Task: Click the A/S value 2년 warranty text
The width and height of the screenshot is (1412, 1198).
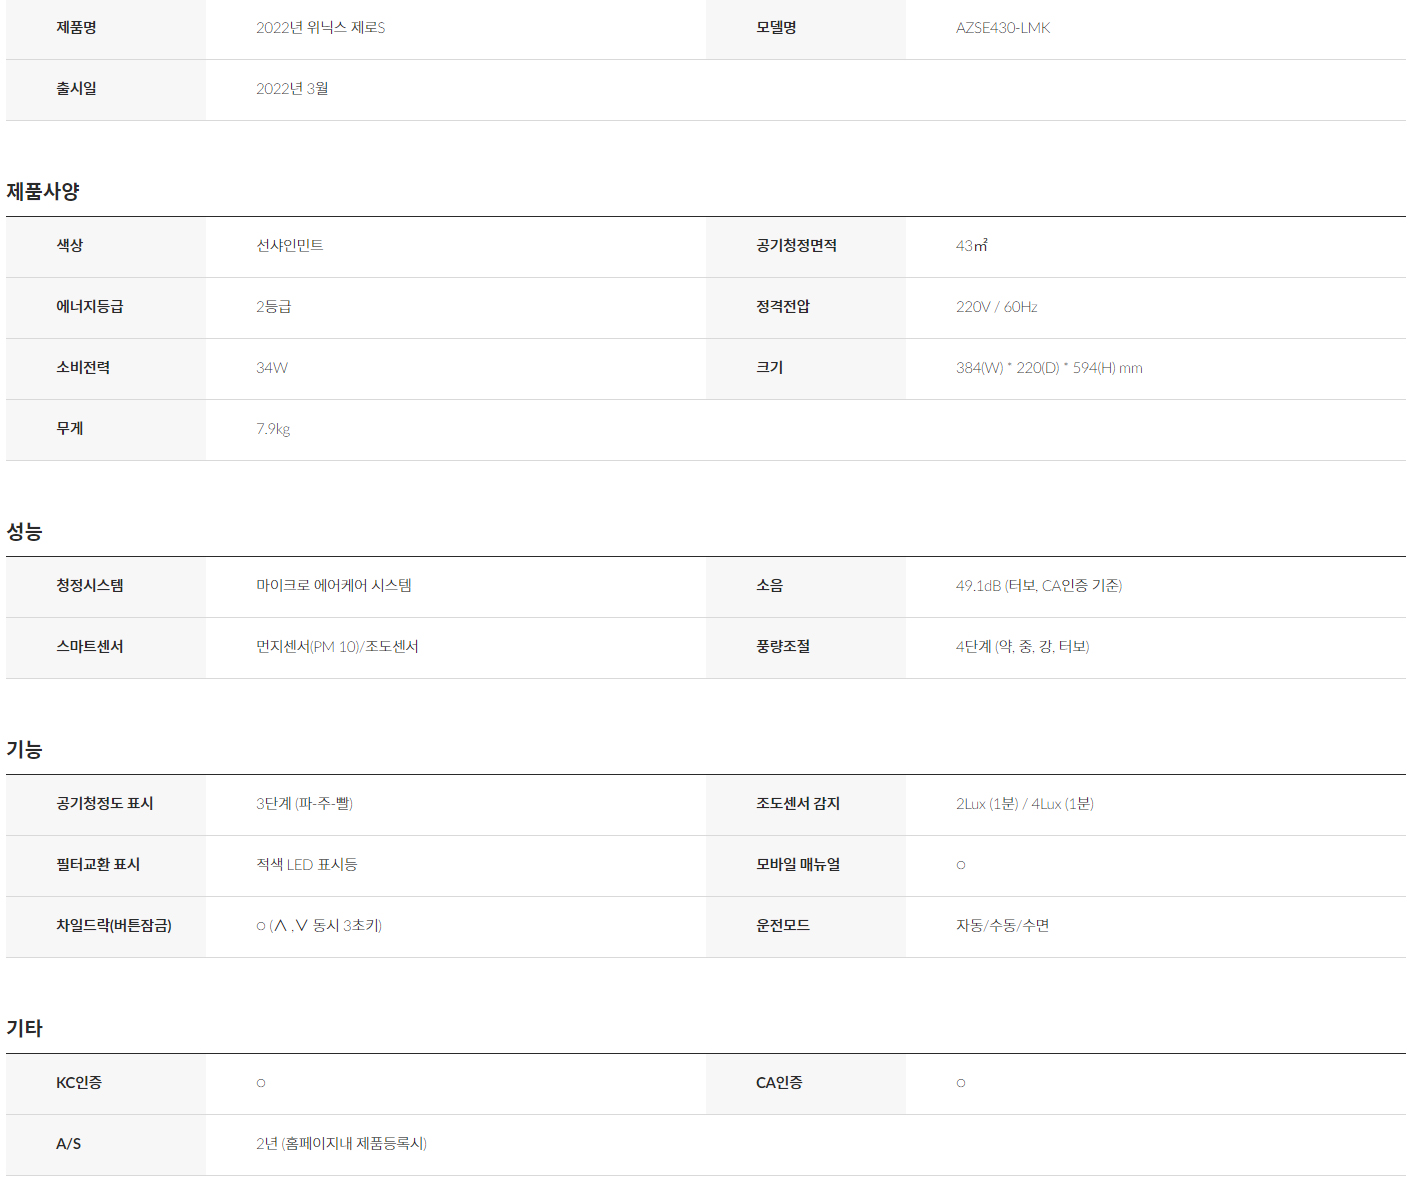Action: tap(341, 1144)
